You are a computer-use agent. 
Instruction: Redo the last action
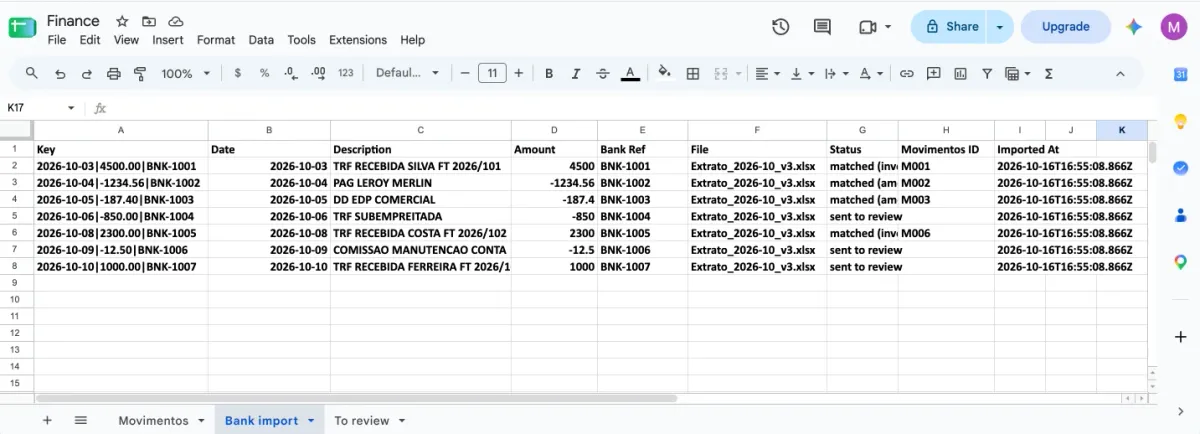pyautogui.click(x=87, y=73)
